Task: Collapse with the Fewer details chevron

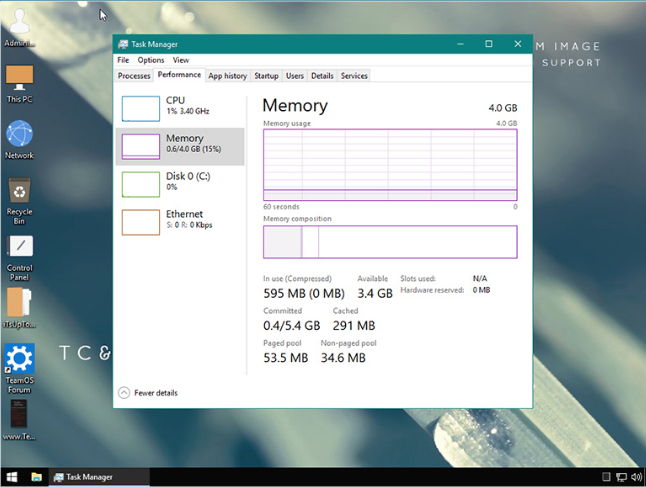Action: (124, 393)
